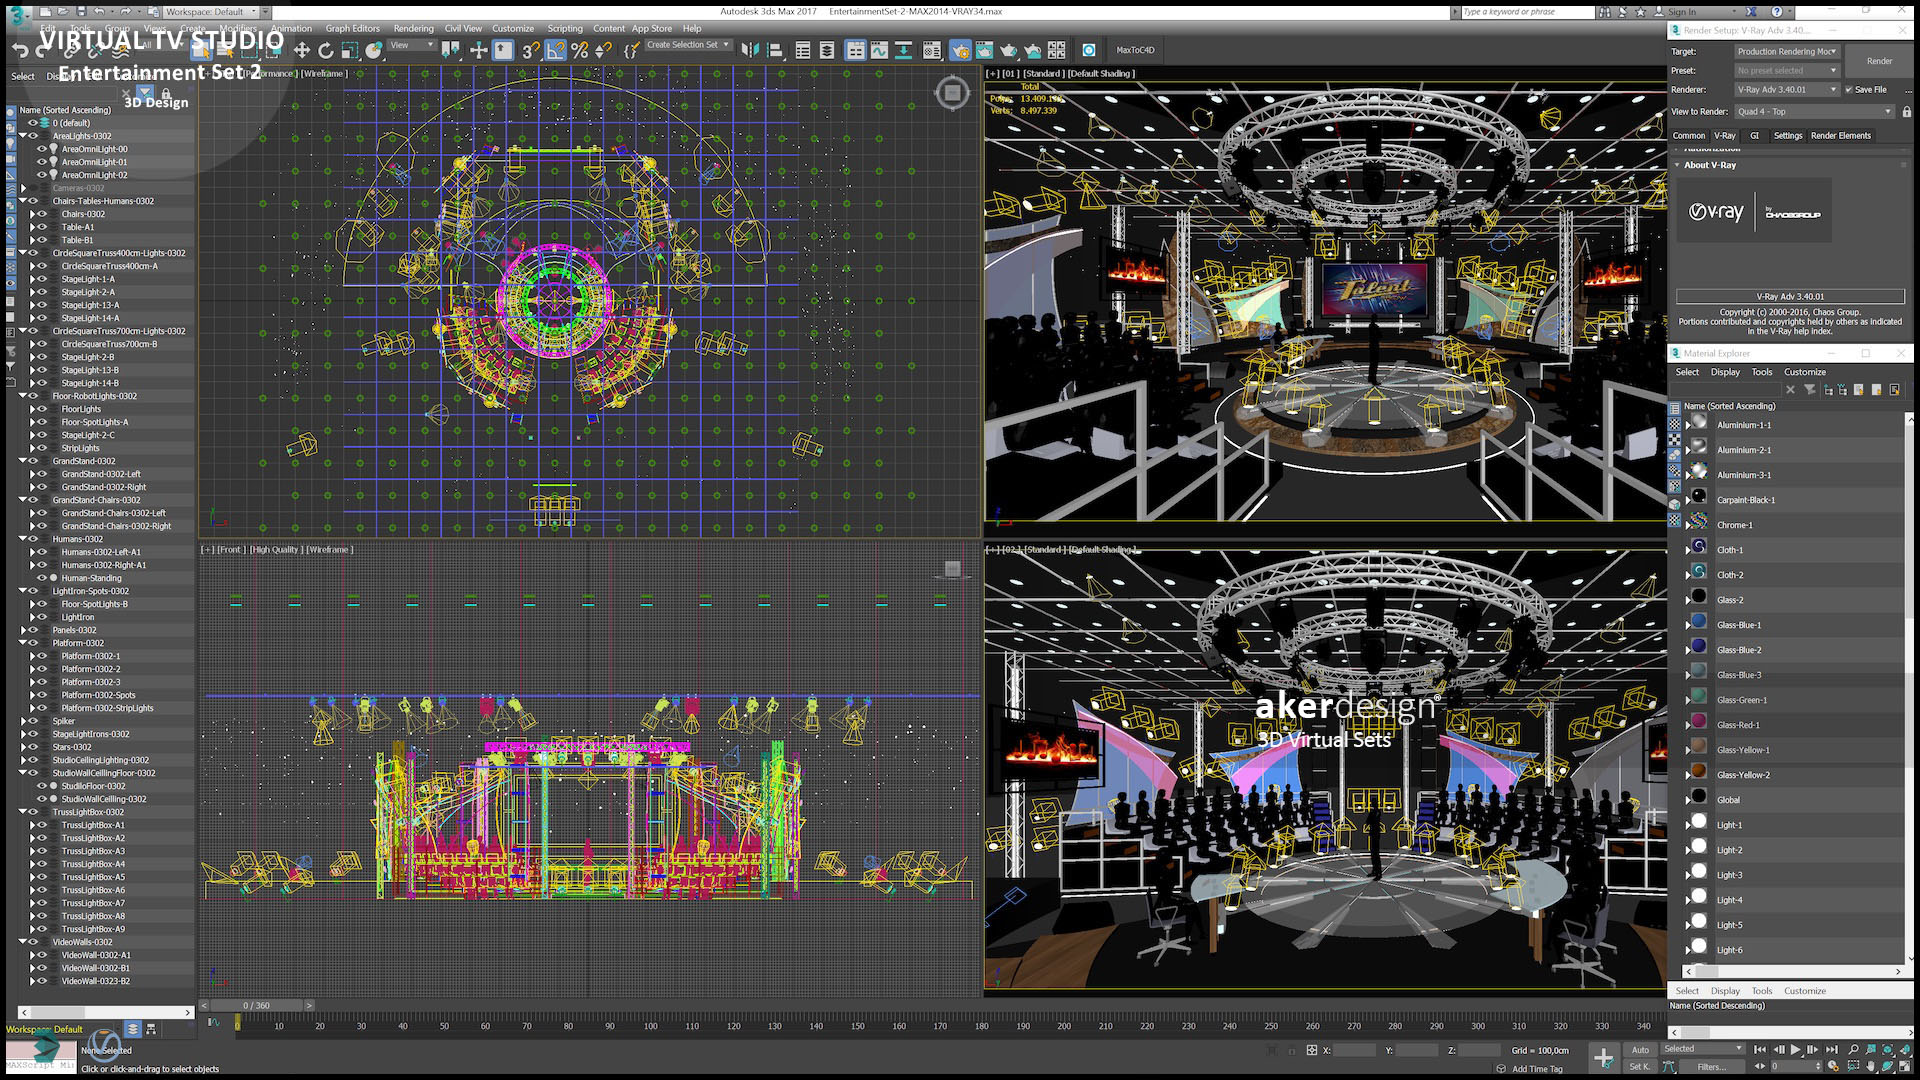
Task: Click the Render button in Render Setup
Action: coord(1879,61)
